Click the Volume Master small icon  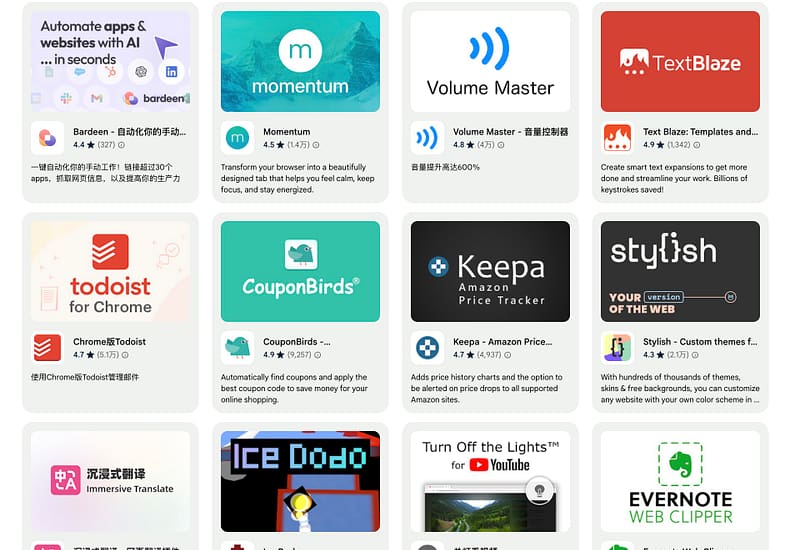[x=427, y=138]
